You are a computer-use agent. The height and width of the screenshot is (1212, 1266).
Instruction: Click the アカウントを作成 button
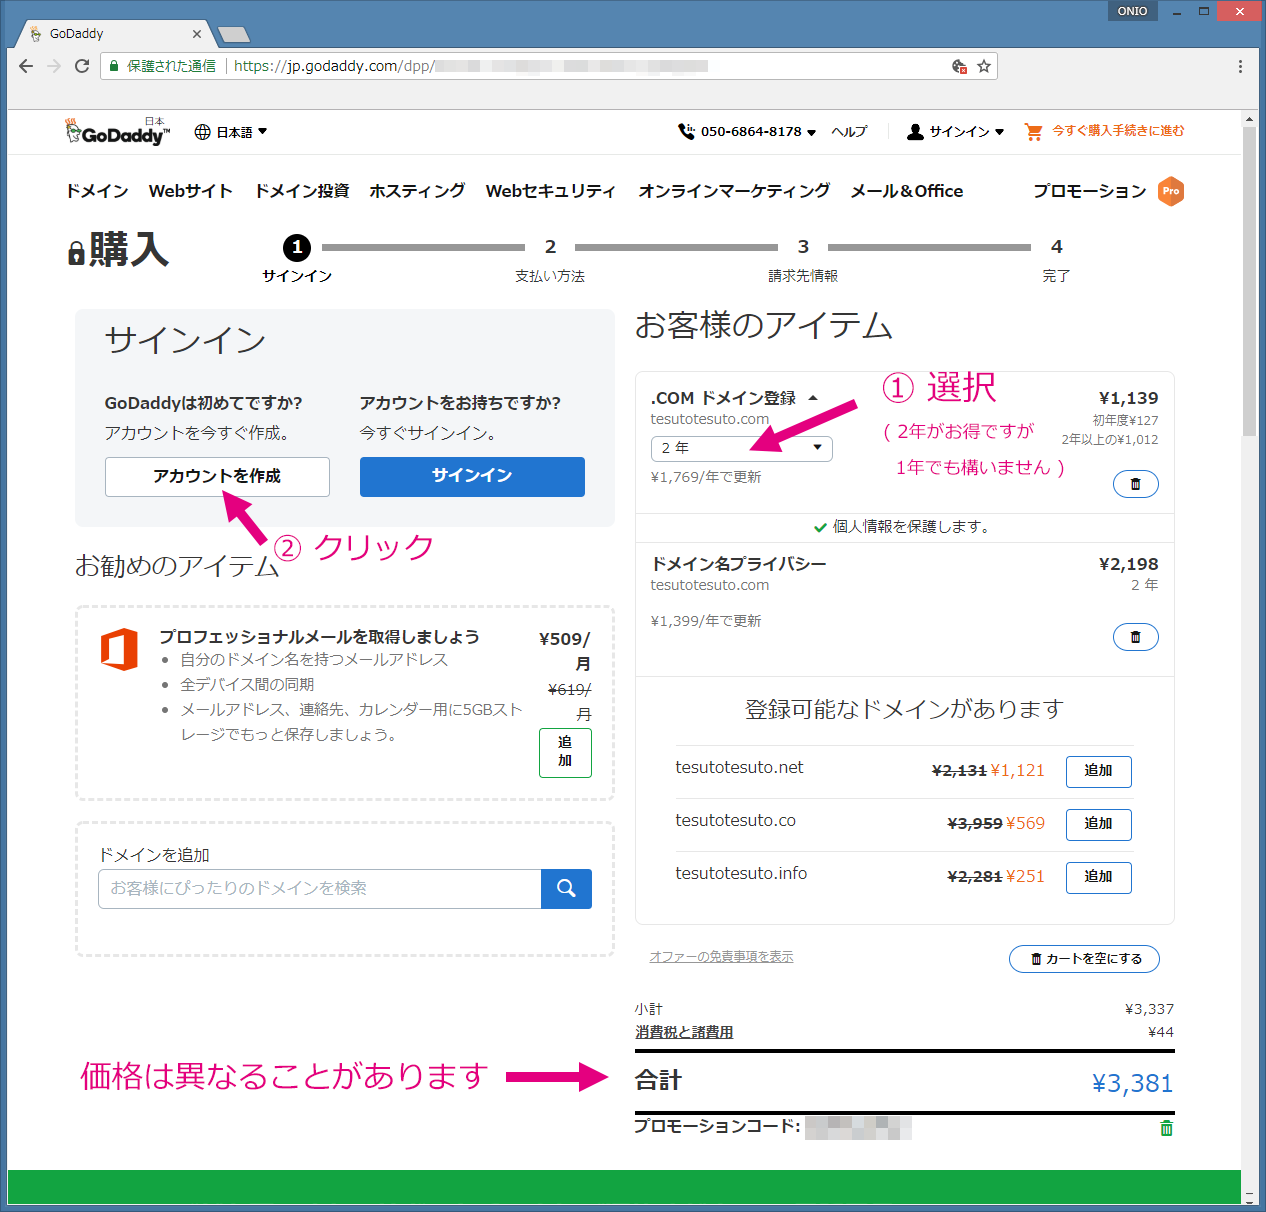tap(217, 477)
